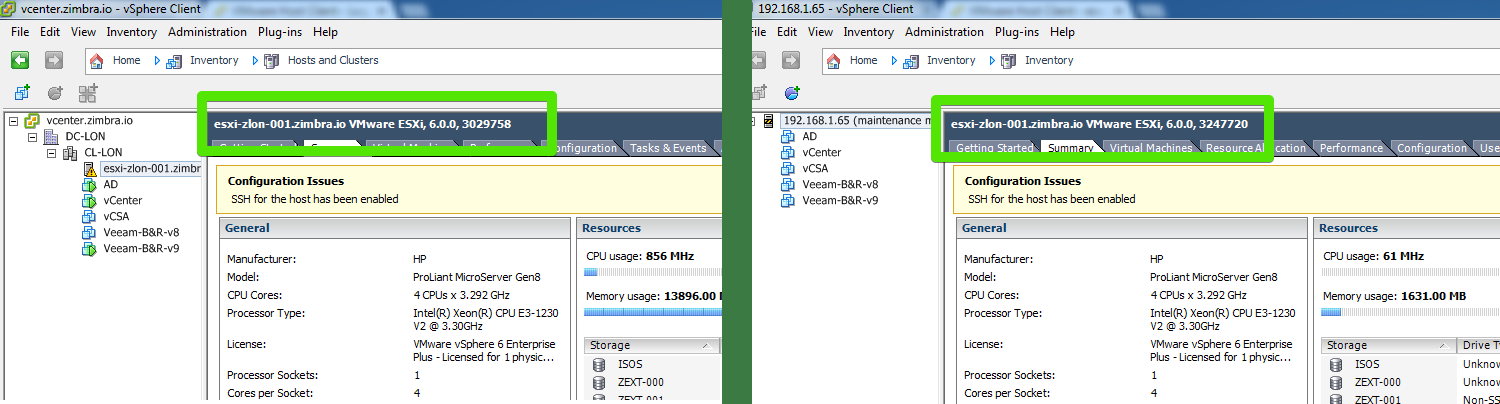
Task: Open Administration menu in vcenter.zimbra.io window
Action: point(207,32)
